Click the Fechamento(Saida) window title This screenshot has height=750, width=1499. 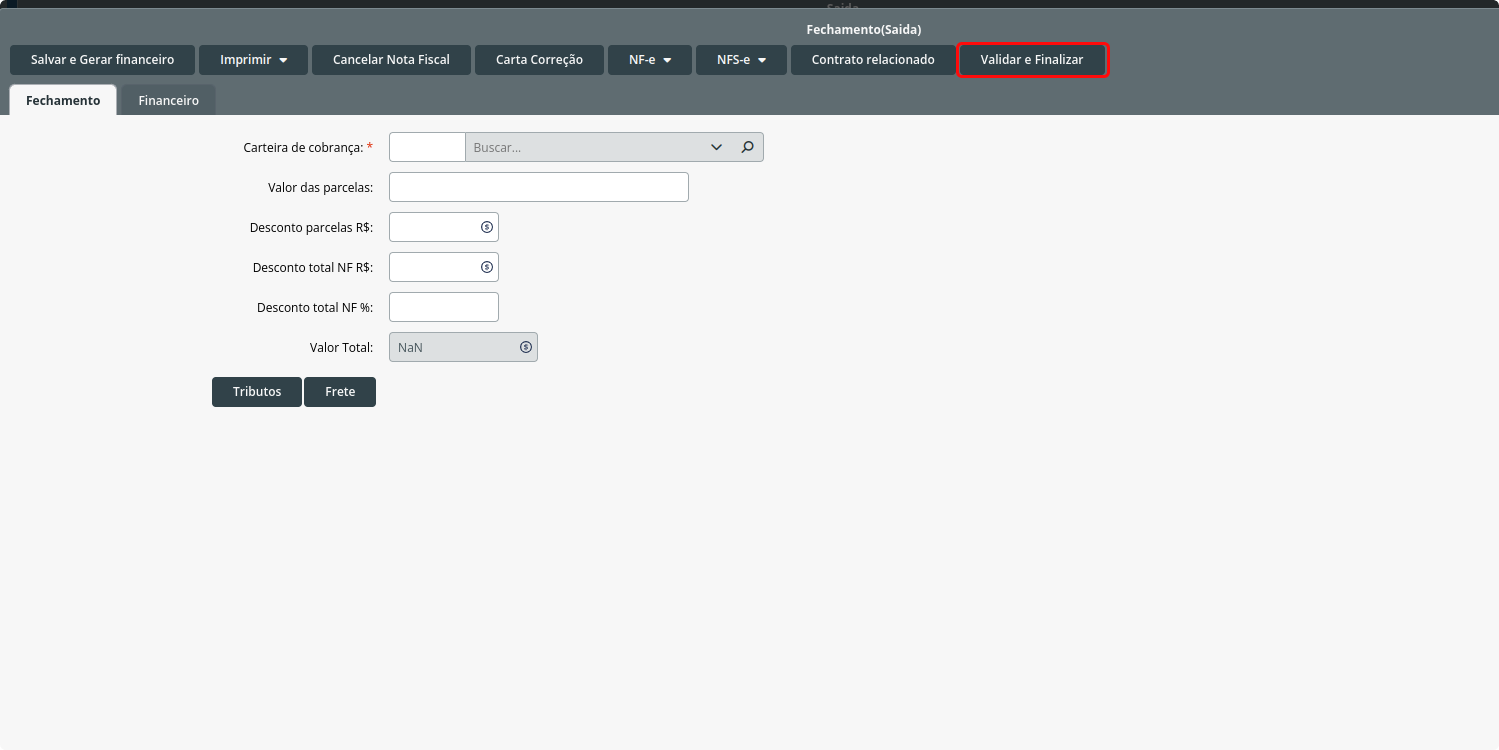tap(863, 30)
